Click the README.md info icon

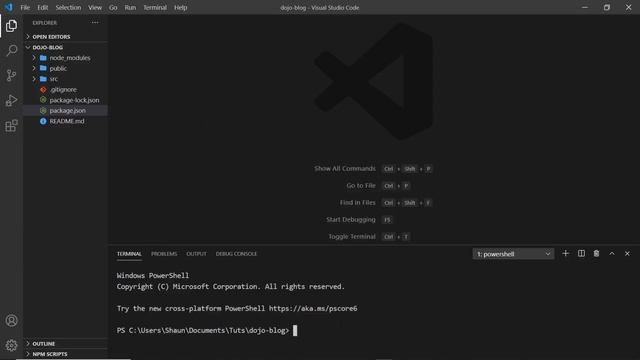click(43, 121)
